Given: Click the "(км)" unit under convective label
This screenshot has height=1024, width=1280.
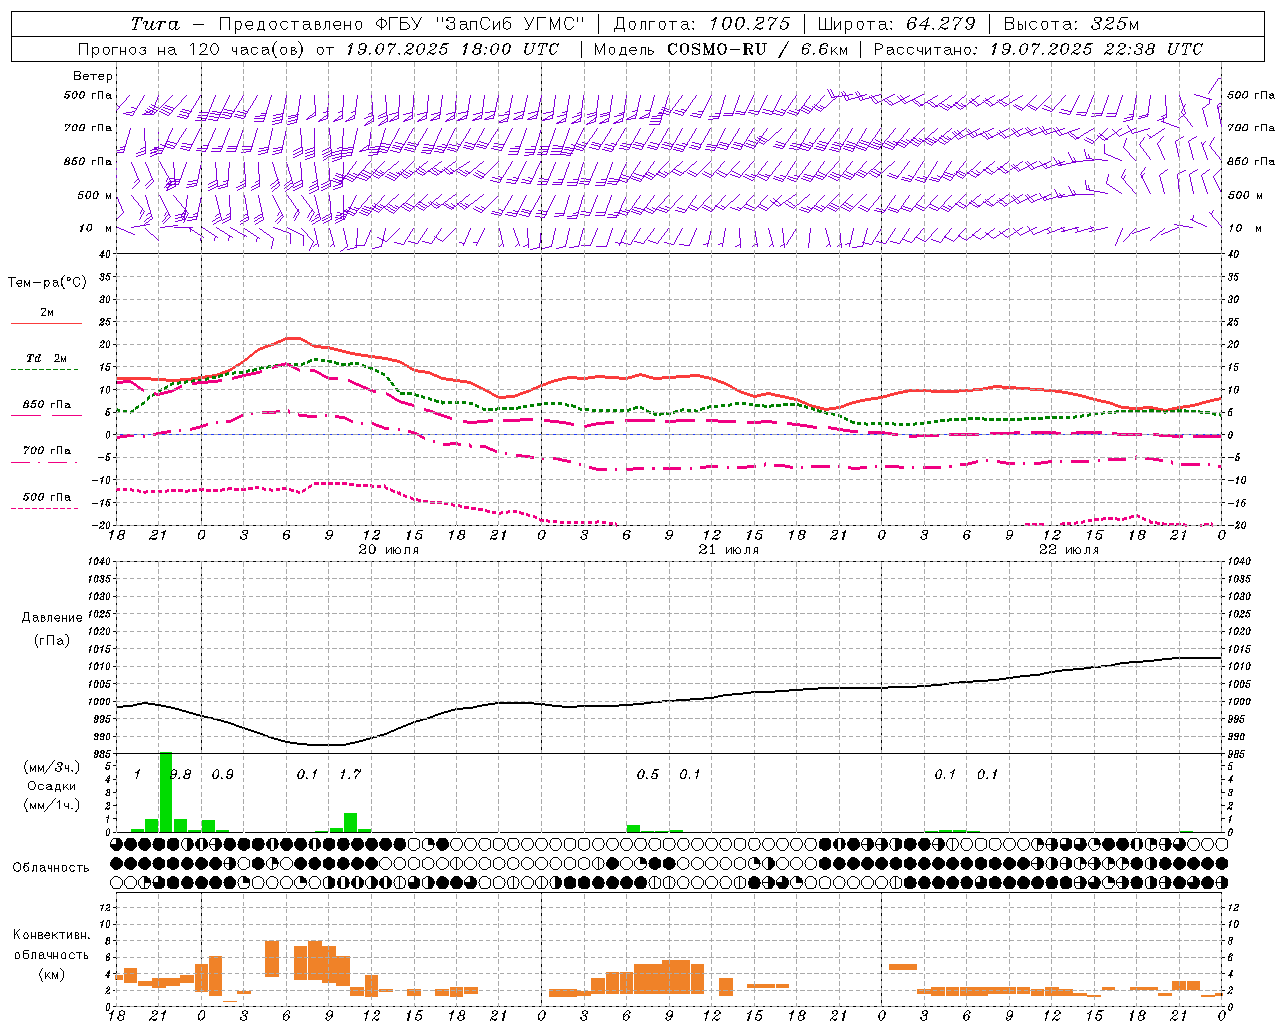Looking at the screenshot, I should tap(51, 974).
